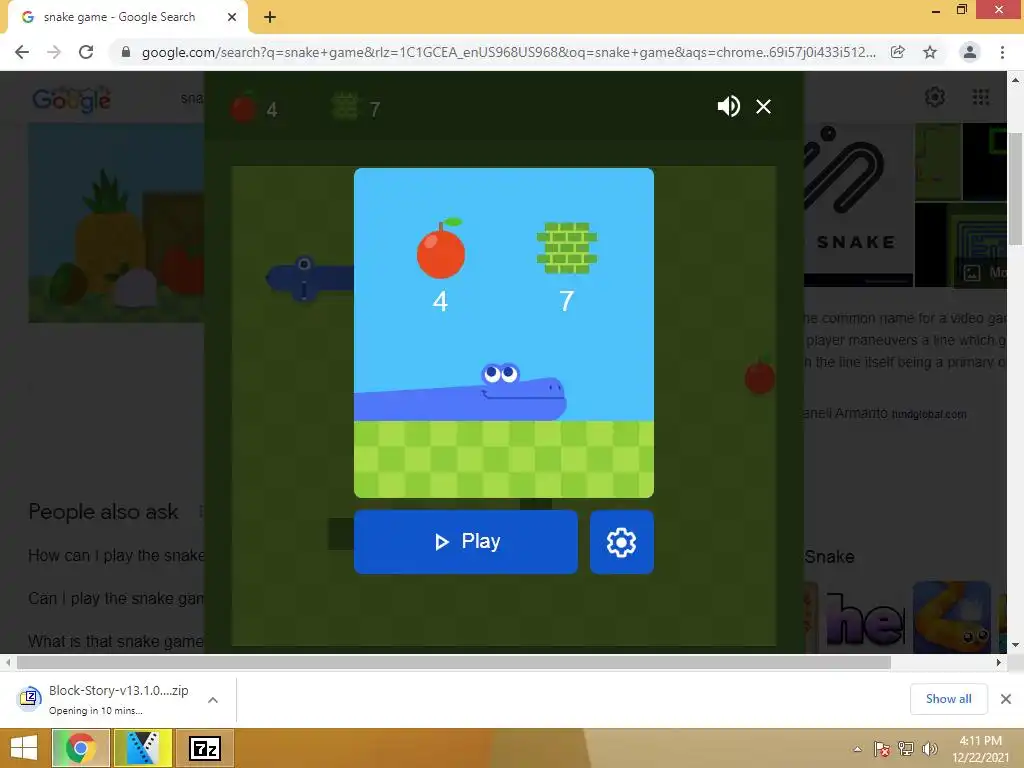Reload the Google search page
1024x768 pixels.
pyautogui.click(x=86, y=52)
